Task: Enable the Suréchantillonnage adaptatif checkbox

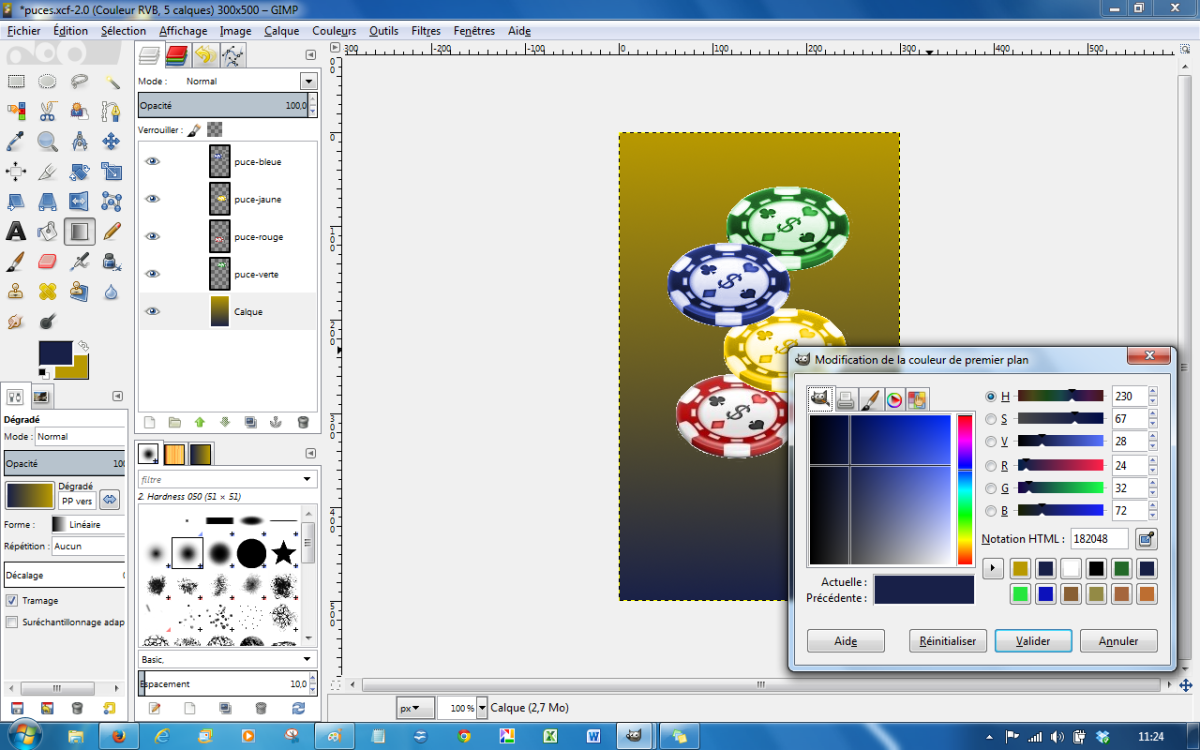Action: pyautogui.click(x=12, y=622)
